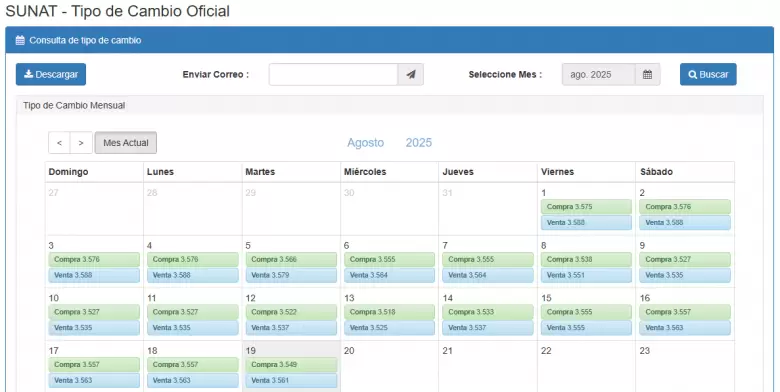Select the Compra 3.575 entry on August 1
Image resolution: width=780 pixels, height=392 pixels.
point(586,206)
